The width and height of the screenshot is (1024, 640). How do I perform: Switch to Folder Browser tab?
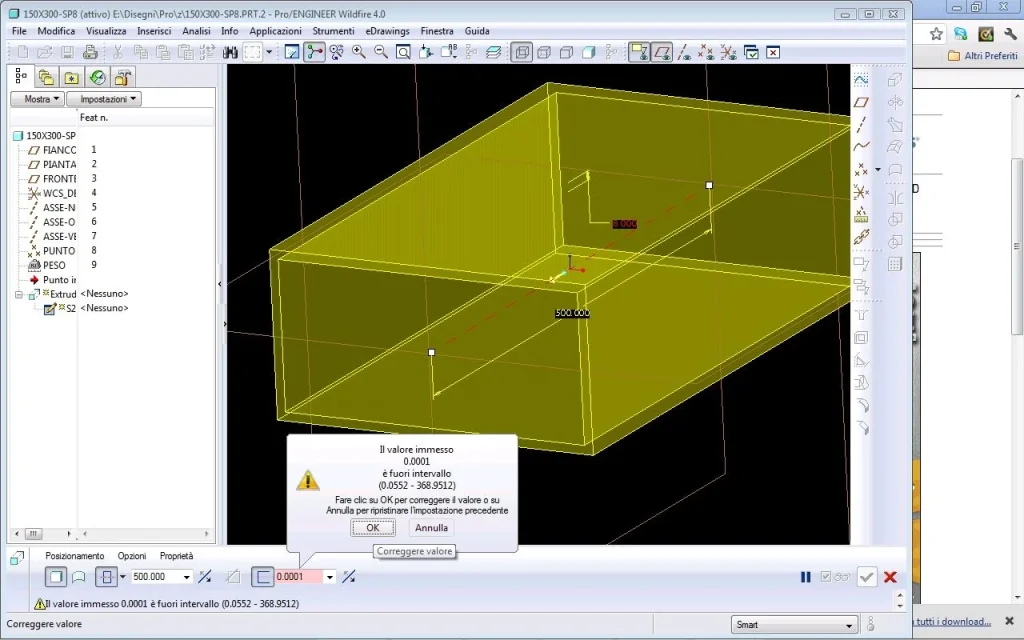click(x=46, y=78)
